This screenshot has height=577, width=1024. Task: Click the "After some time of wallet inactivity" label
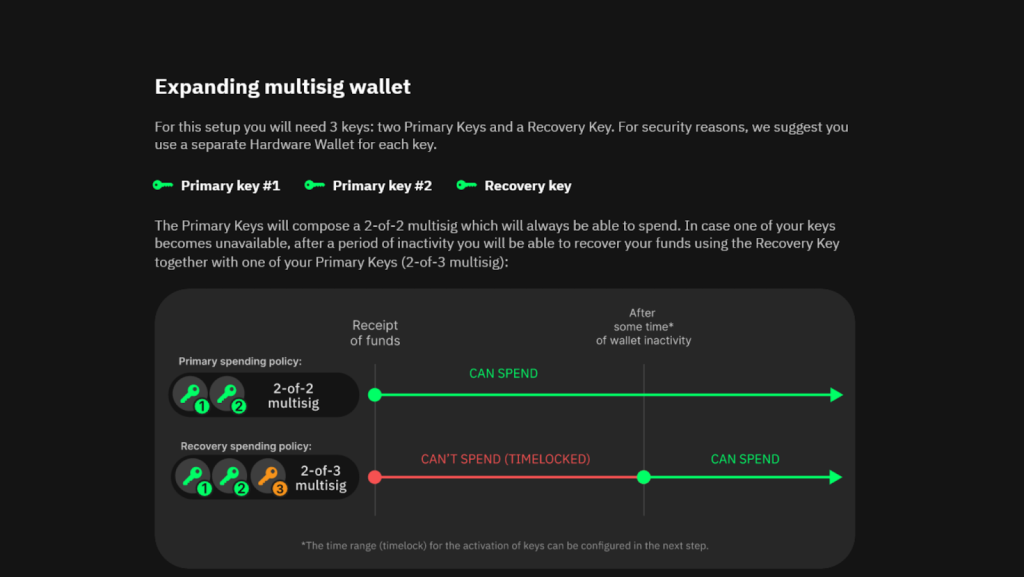click(x=643, y=327)
